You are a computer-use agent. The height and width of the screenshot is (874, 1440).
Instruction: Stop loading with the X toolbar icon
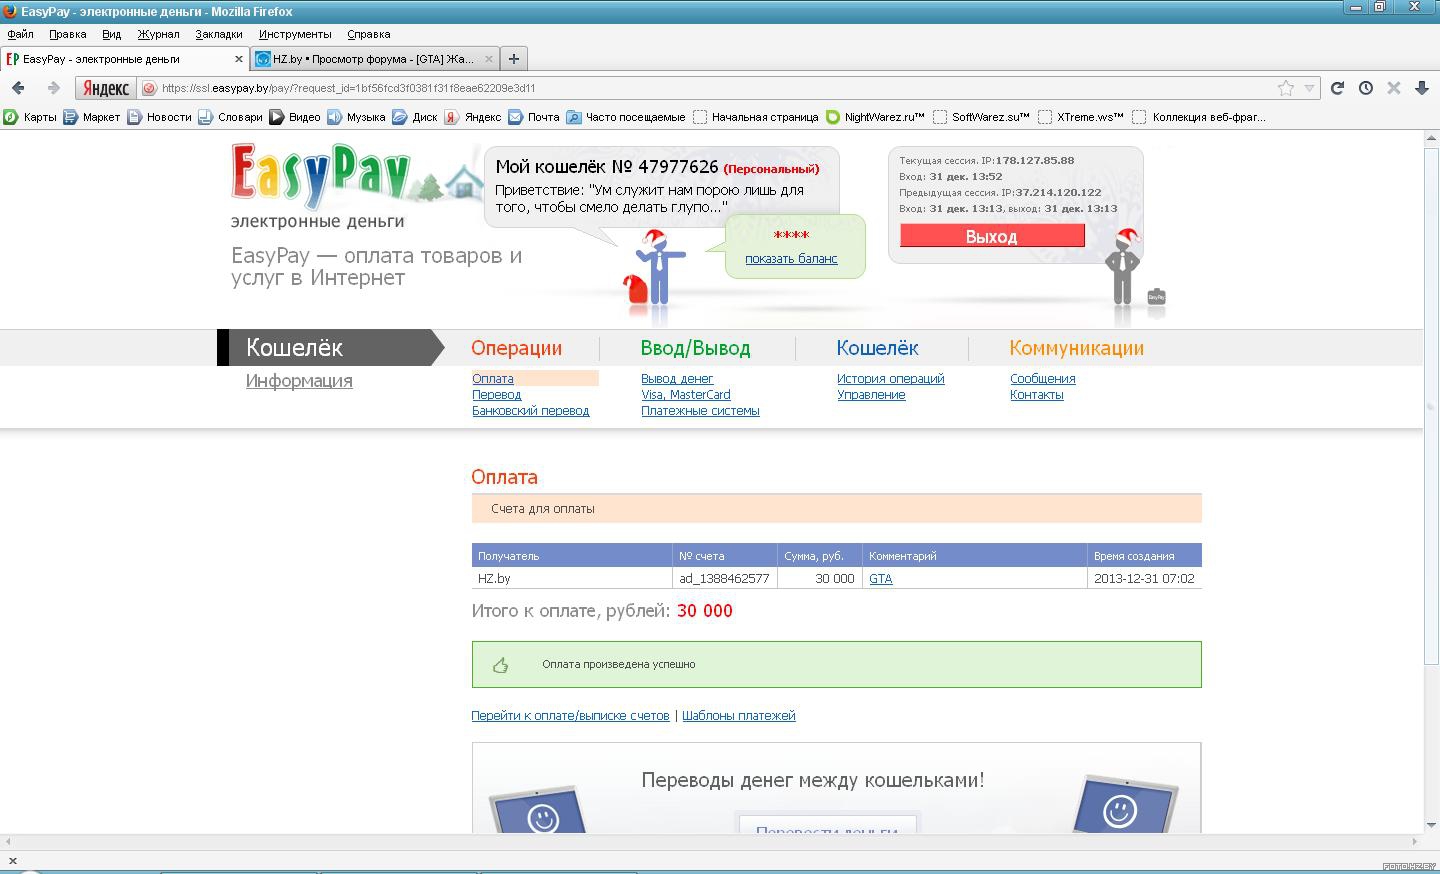1393,88
